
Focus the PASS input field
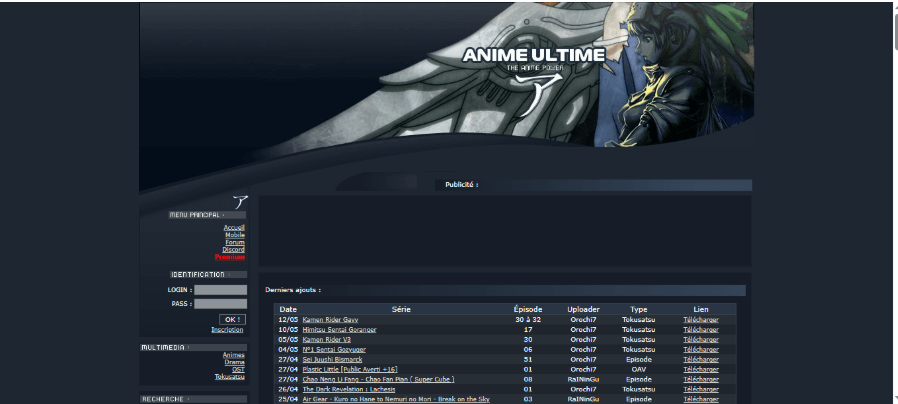tap(220, 304)
